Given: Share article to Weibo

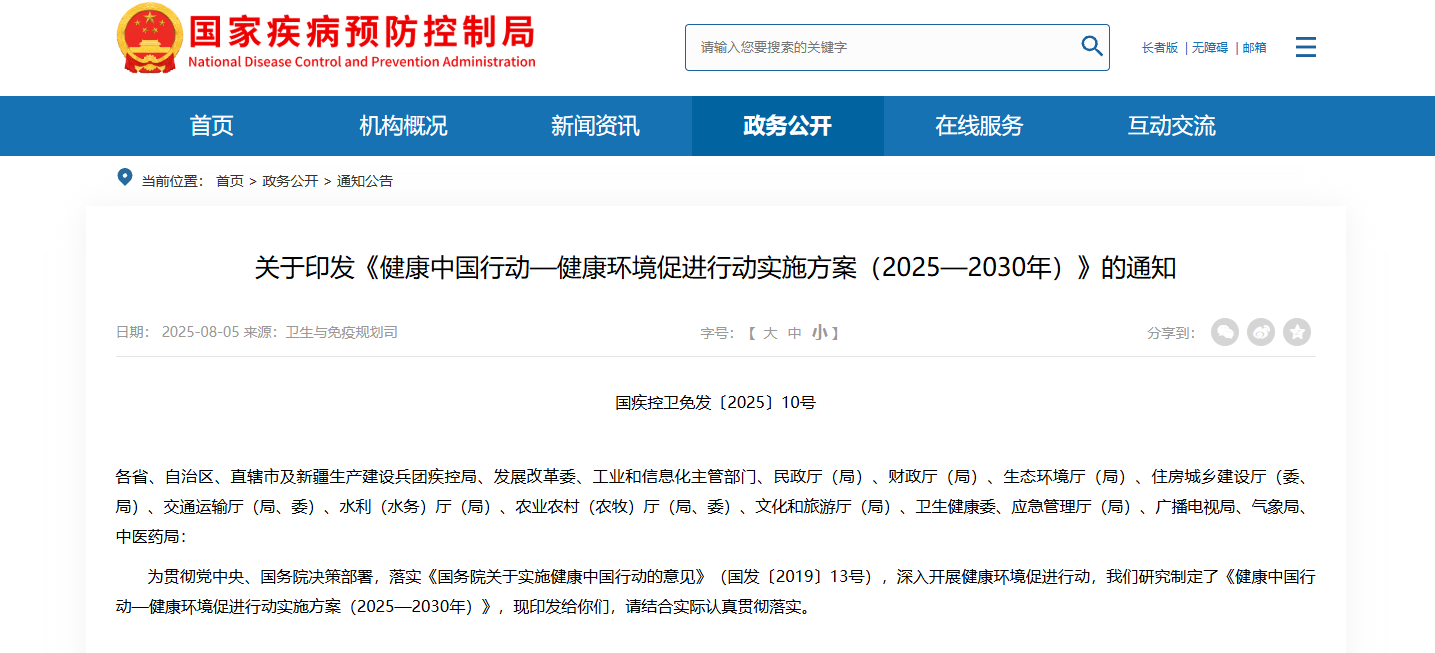Looking at the screenshot, I should click(1261, 332).
